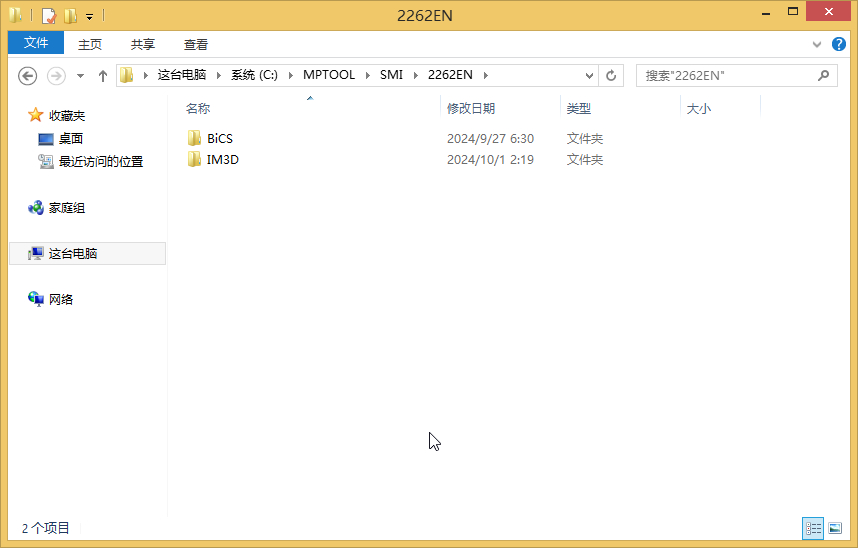Expand the ribbon using the chevron

817,44
